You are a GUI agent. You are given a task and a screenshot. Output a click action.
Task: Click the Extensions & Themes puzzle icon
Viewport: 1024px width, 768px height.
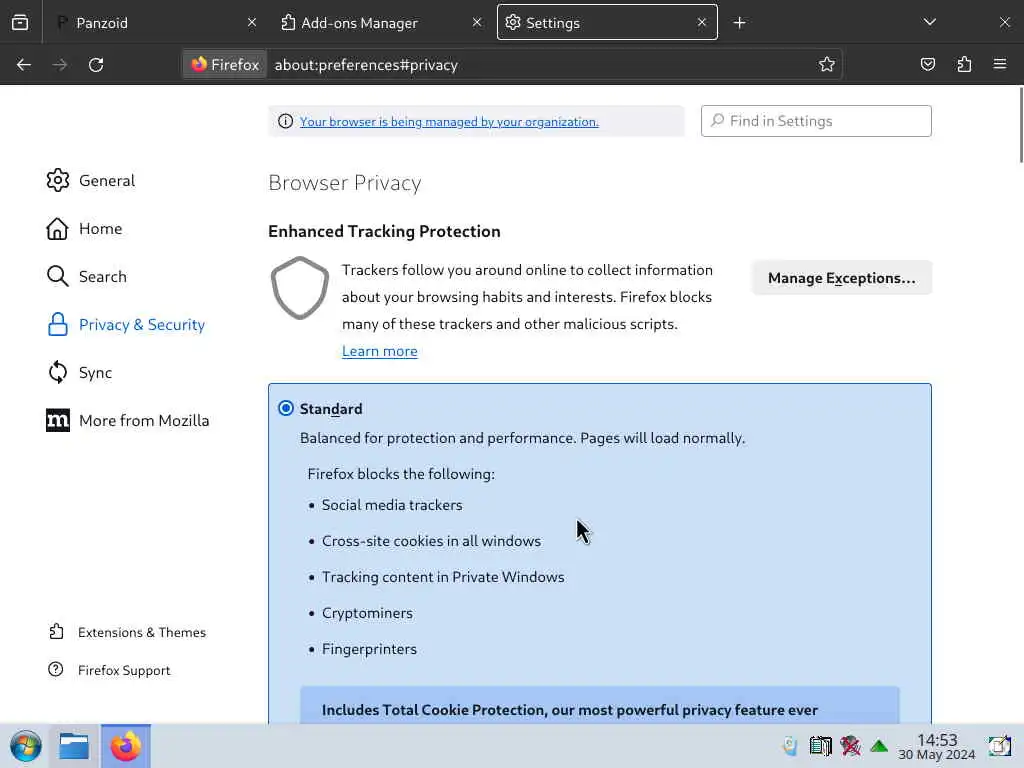pyautogui.click(x=56, y=632)
